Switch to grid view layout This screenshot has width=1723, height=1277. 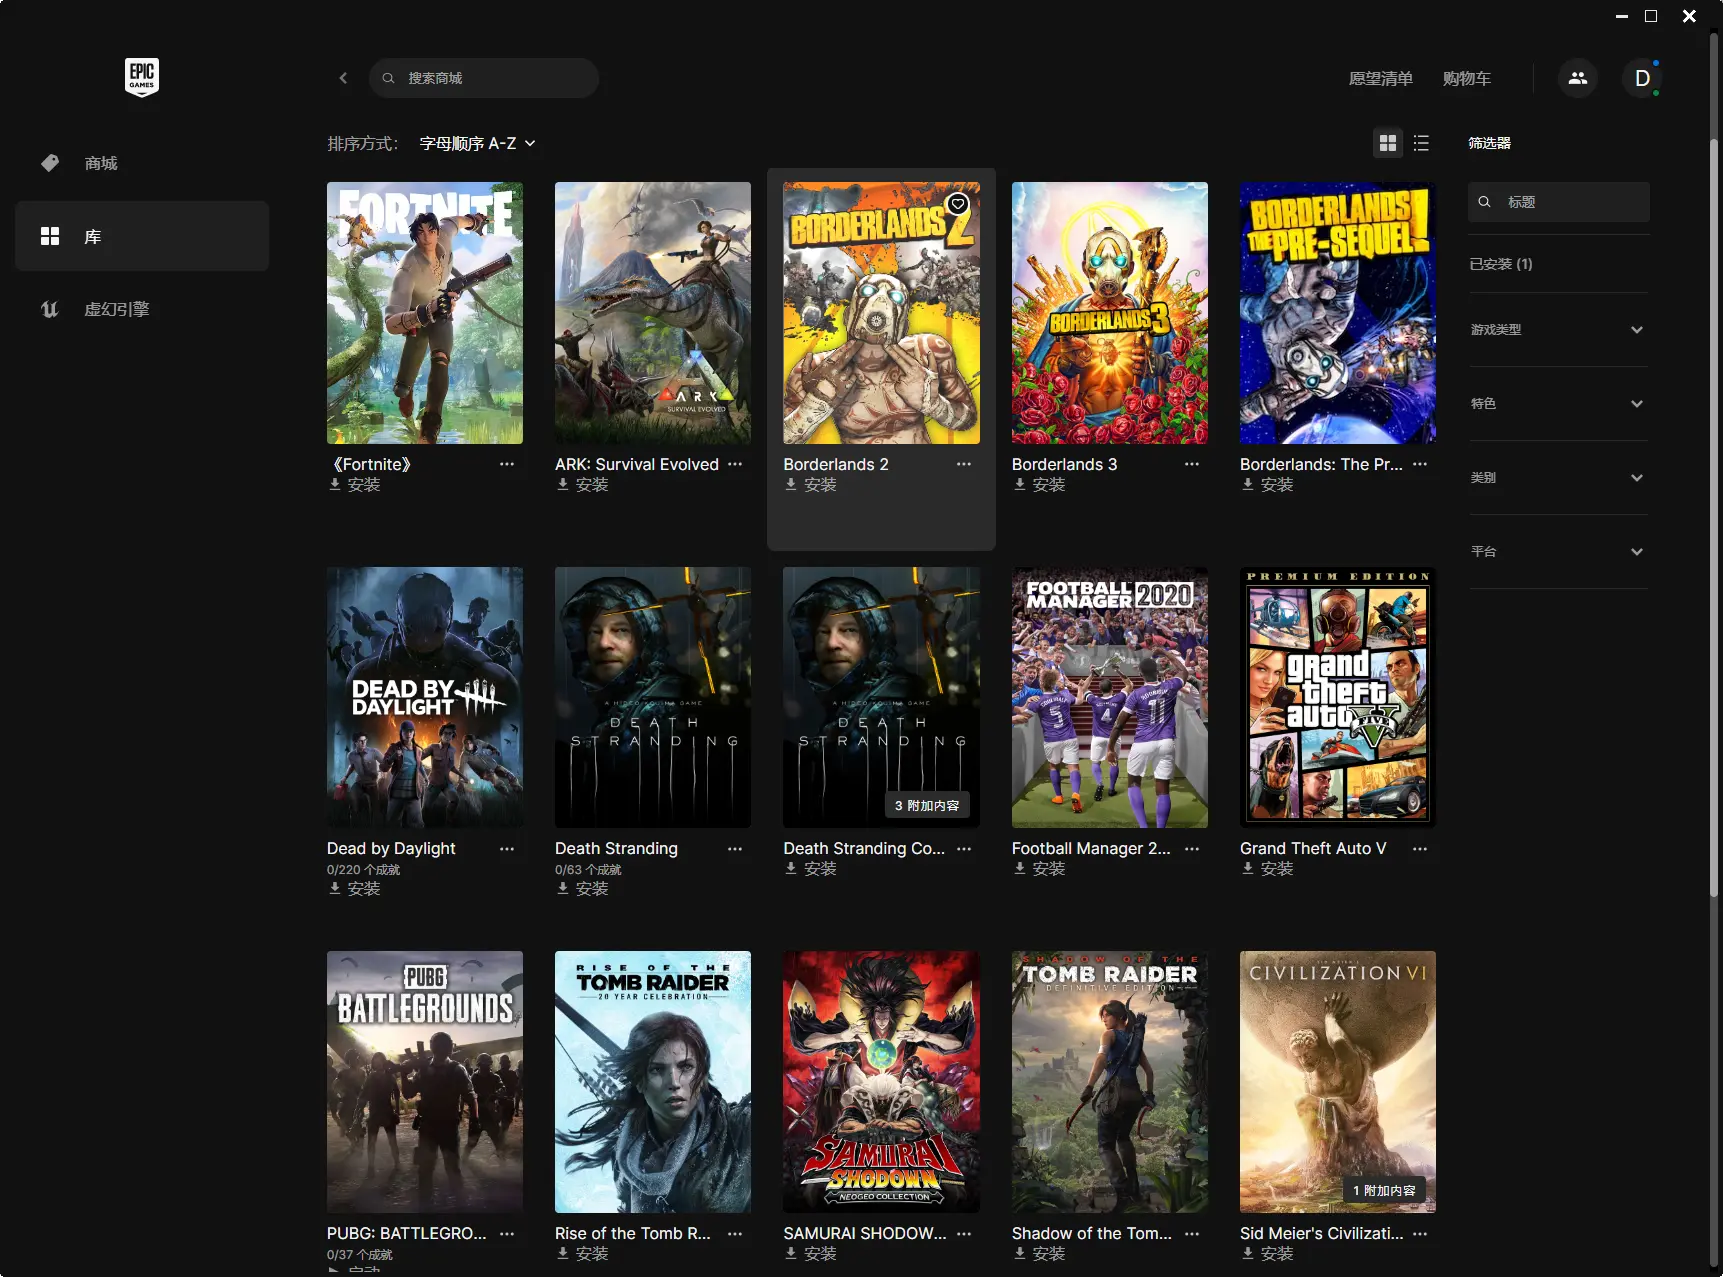click(1388, 143)
